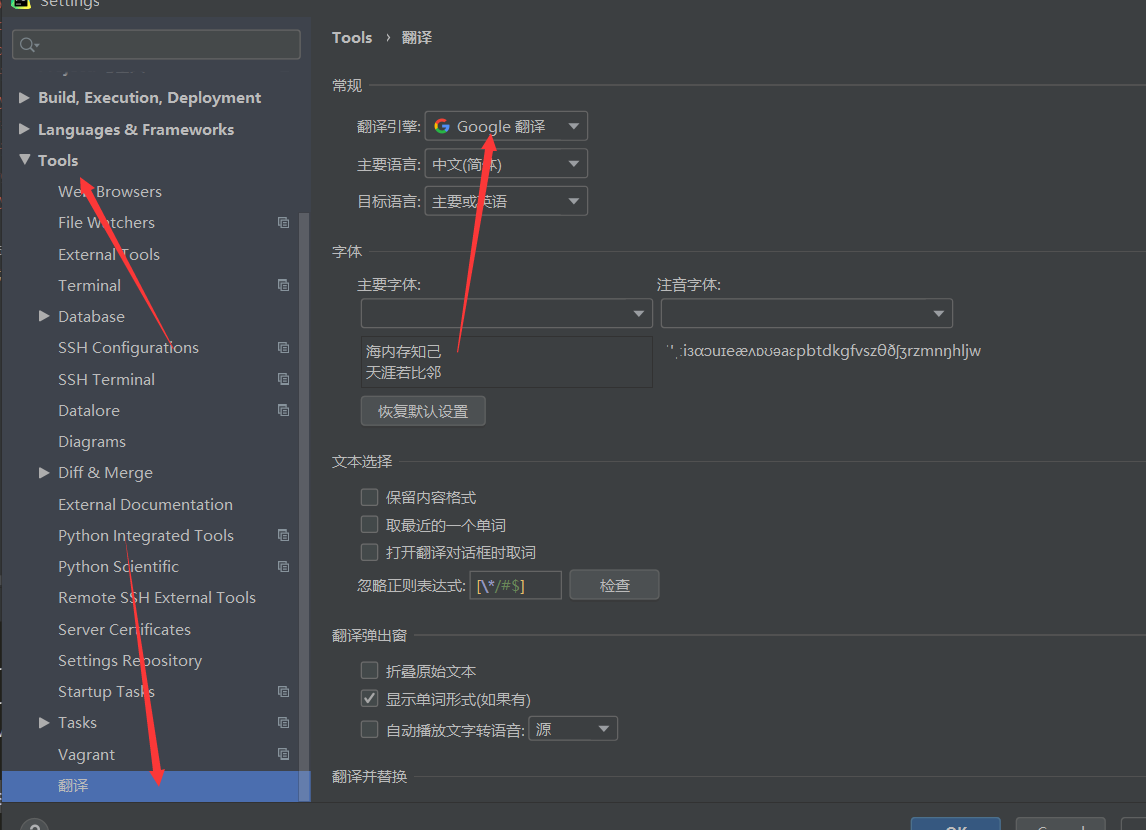
Task: Select Python Integrated Tools page
Action: (145, 536)
